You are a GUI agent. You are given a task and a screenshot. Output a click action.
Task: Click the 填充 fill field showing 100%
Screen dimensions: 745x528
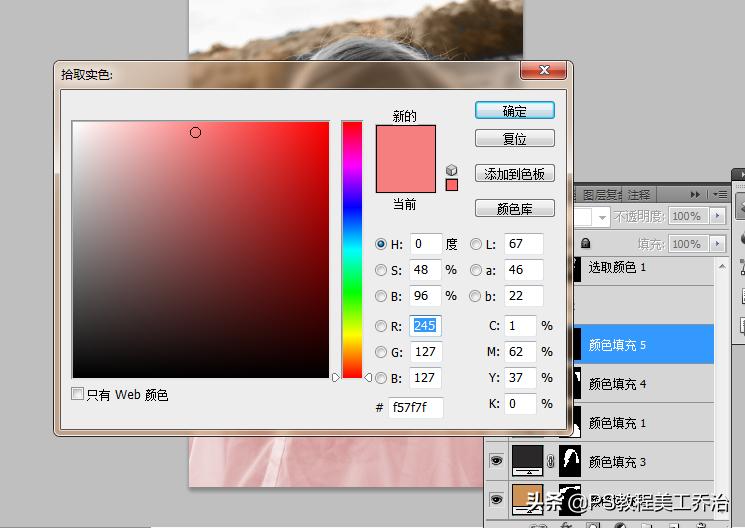(688, 244)
